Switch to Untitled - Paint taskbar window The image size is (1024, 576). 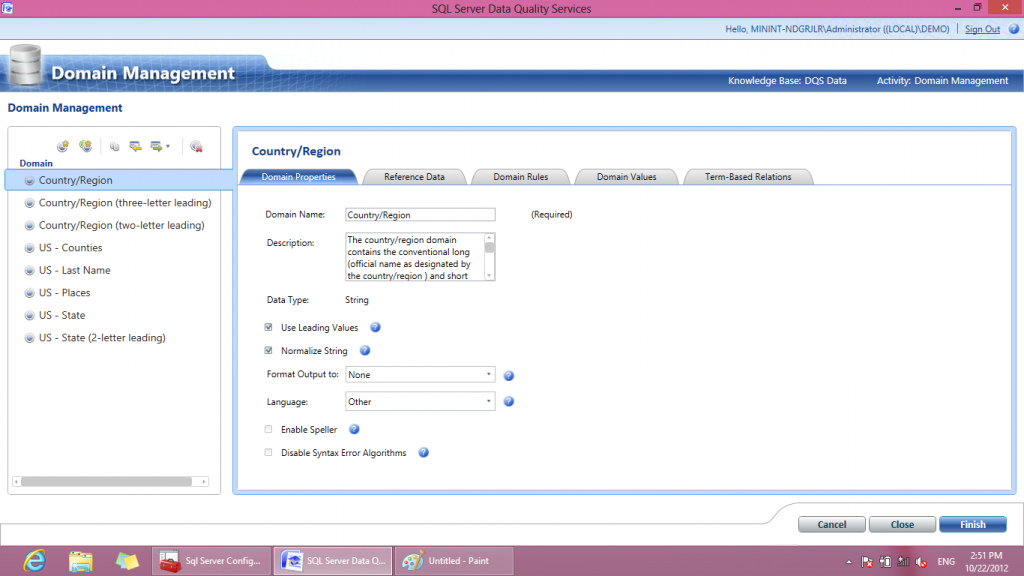[455, 561]
